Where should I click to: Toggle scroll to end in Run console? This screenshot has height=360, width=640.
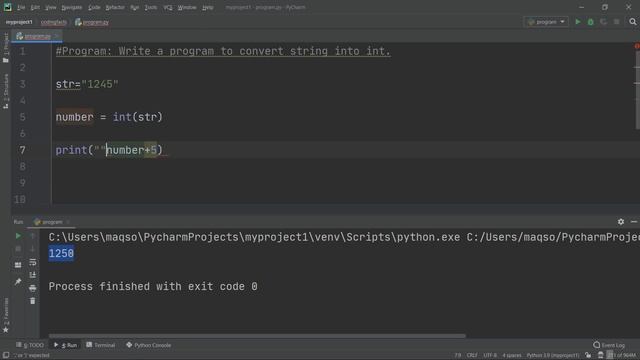(33, 275)
